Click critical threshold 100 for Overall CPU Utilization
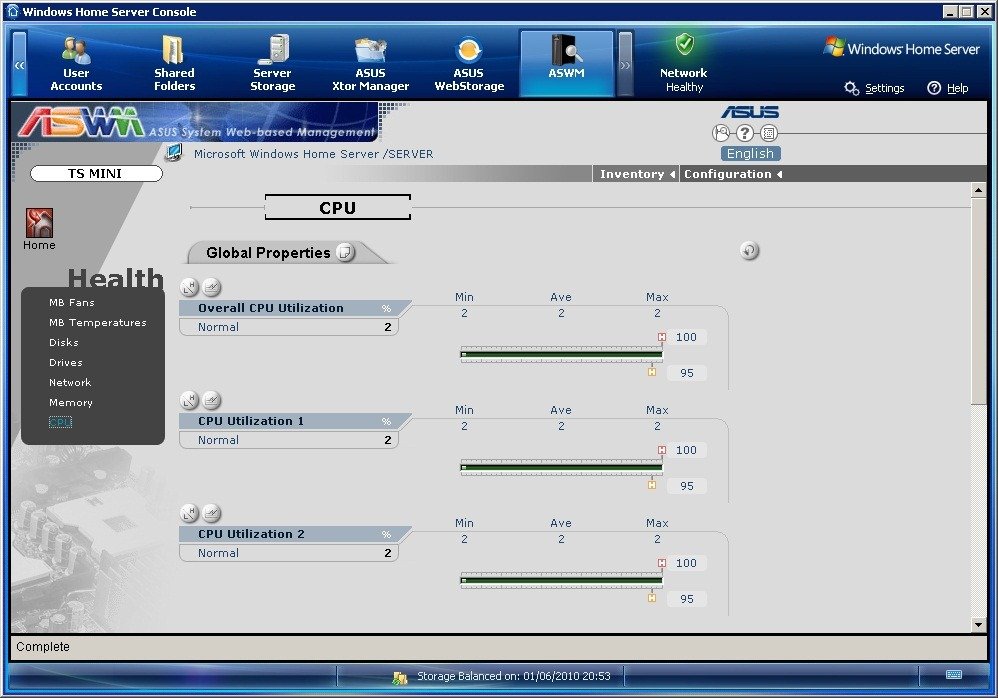 click(687, 337)
